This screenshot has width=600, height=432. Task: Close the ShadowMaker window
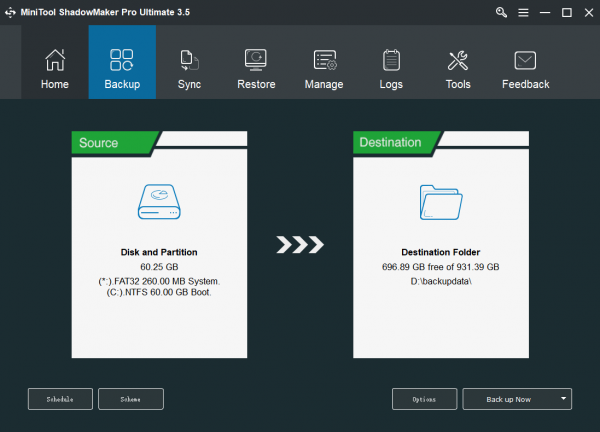coord(589,13)
